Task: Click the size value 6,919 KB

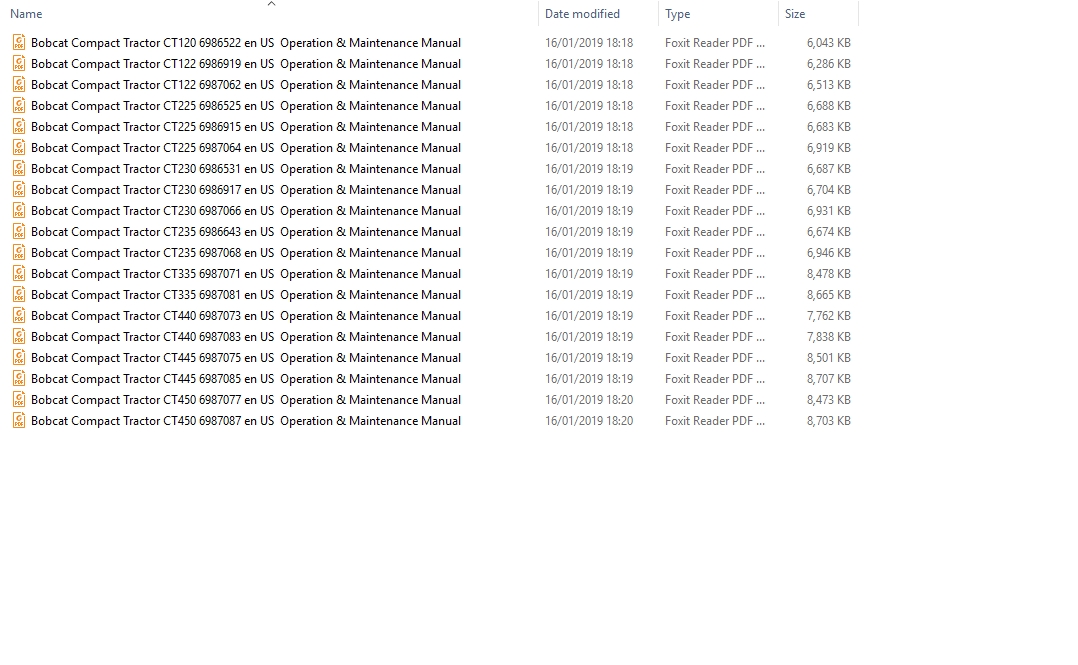Action: tap(828, 148)
